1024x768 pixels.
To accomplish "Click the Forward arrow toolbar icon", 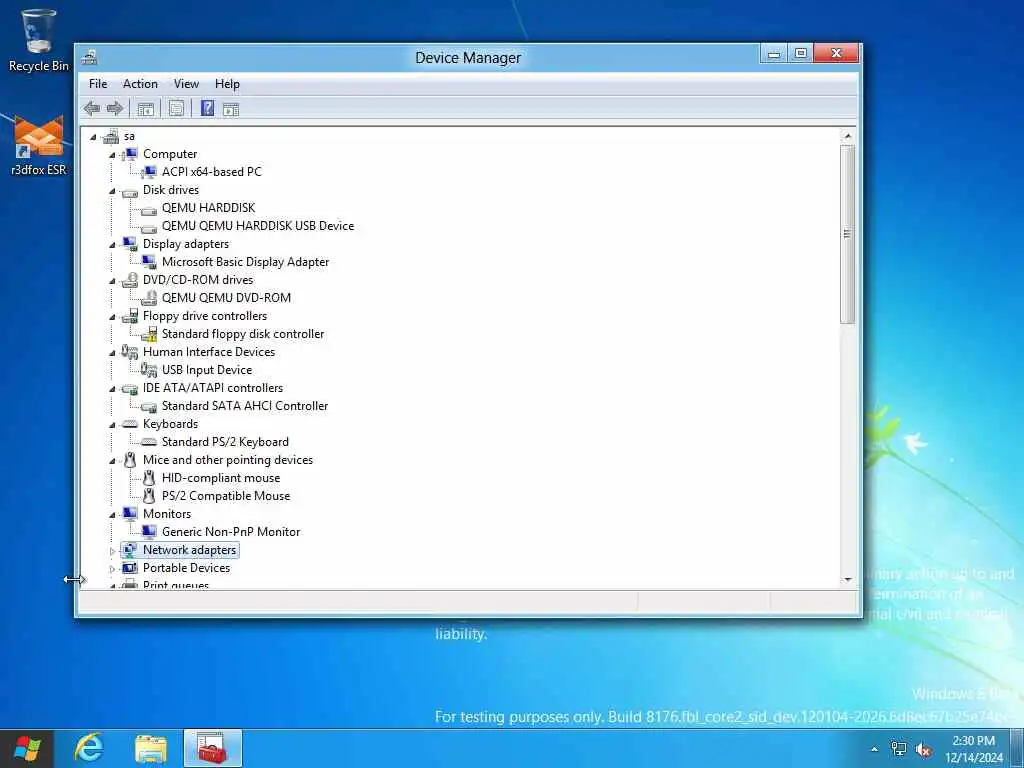I will (115, 108).
